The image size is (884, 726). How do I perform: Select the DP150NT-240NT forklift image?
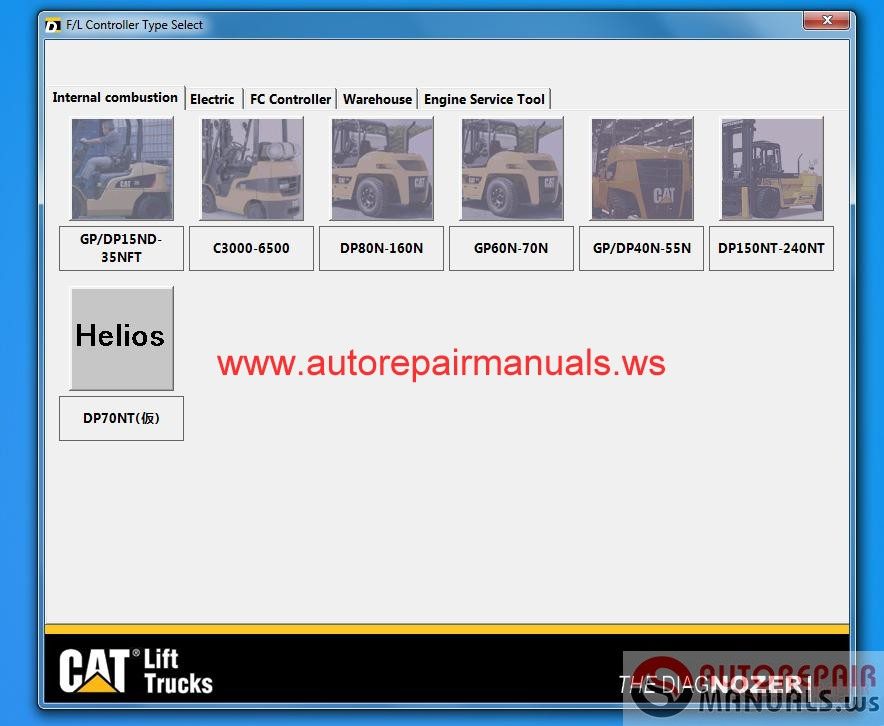click(772, 169)
